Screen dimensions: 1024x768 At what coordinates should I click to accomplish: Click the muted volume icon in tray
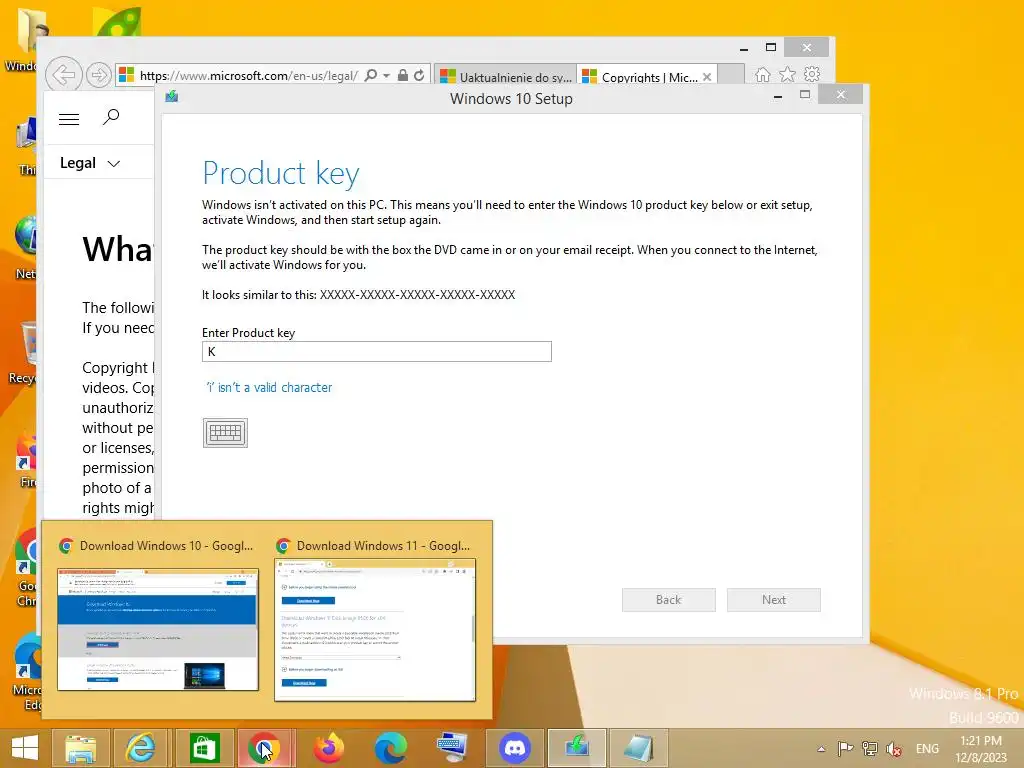pos(893,749)
